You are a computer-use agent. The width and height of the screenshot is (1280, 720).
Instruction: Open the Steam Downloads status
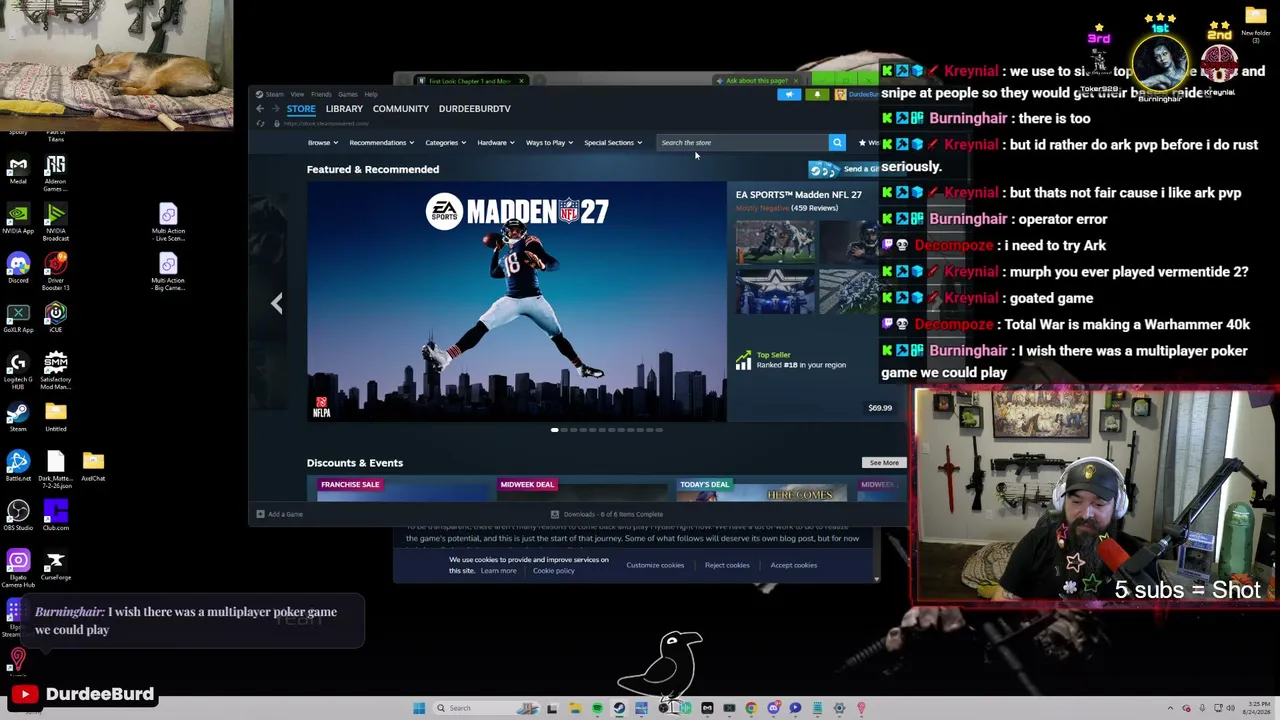point(607,514)
